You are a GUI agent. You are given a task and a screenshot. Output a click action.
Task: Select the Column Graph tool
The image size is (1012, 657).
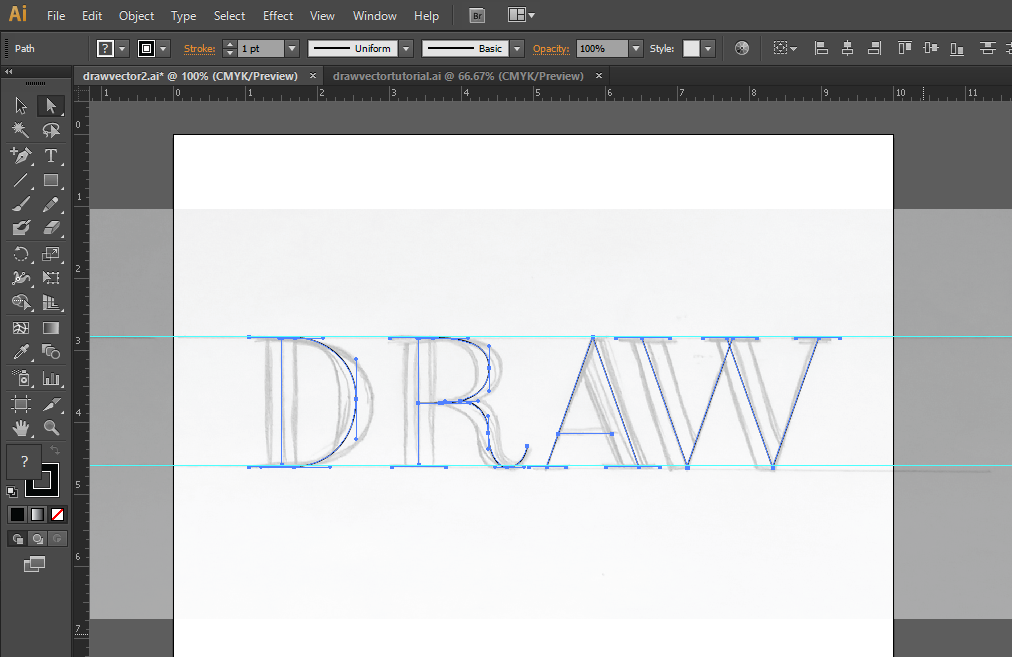pyautogui.click(x=50, y=378)
